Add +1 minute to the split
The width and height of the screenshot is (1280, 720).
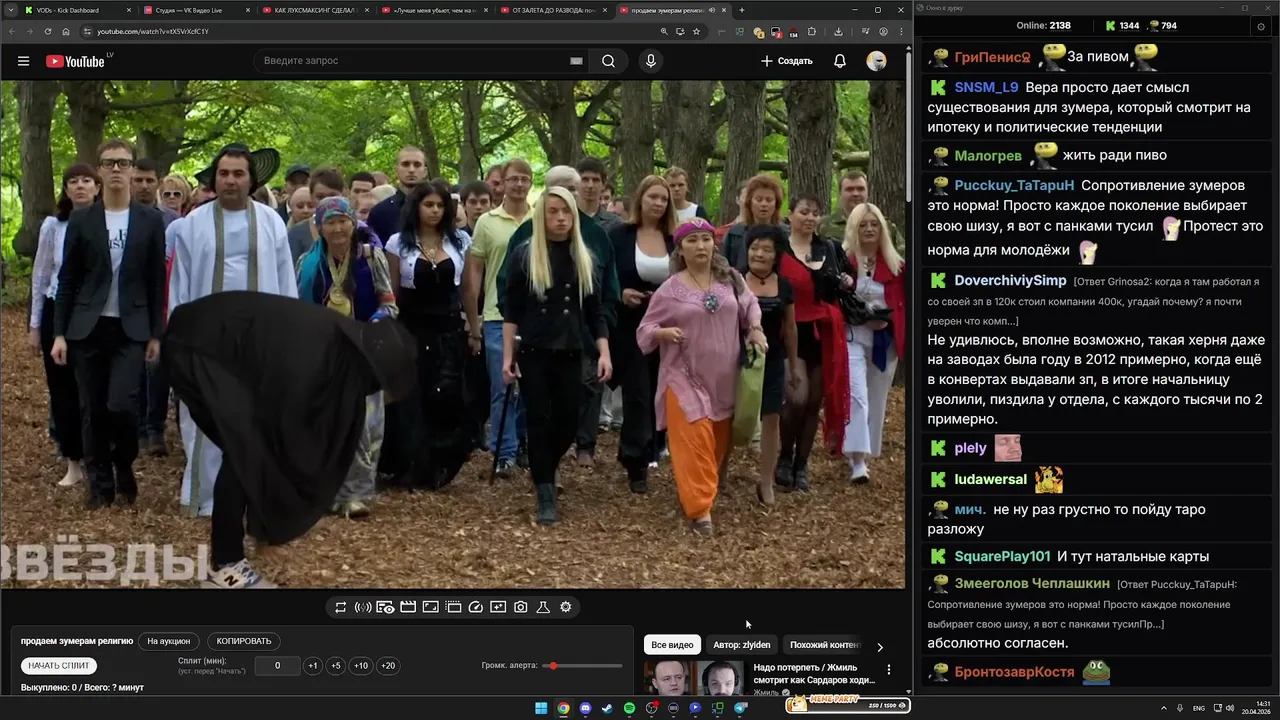click(x=313, y=666)
